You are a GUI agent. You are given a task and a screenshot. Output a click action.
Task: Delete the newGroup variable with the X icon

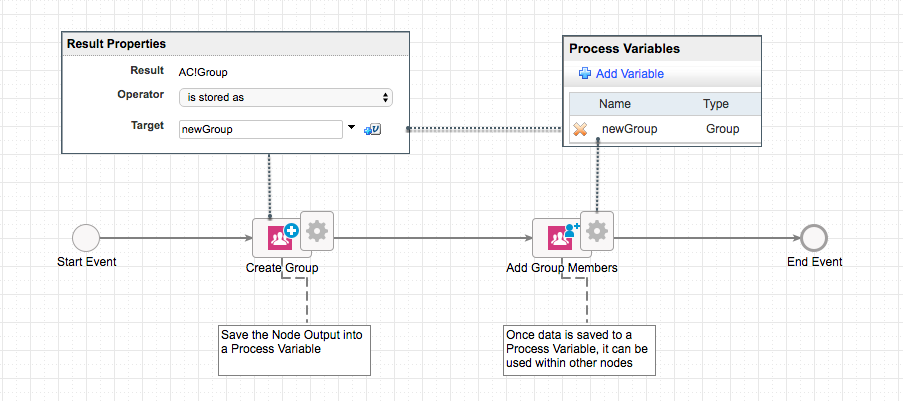[x=580, y=129]
